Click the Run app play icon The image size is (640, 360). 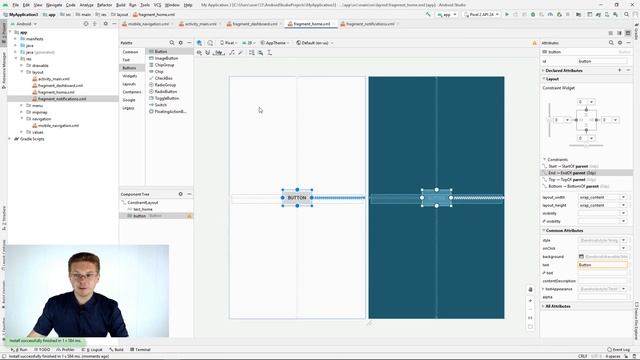point(507,14)
